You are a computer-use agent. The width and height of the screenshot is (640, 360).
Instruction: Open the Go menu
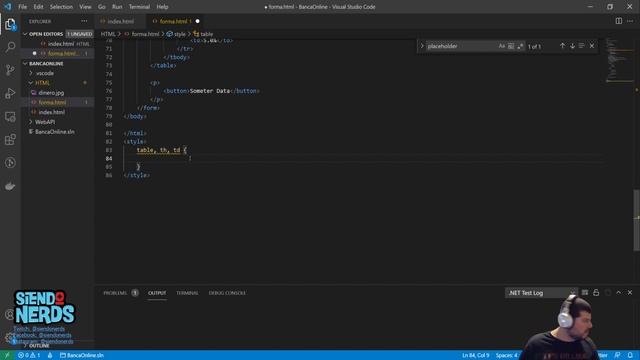point(102,7)
